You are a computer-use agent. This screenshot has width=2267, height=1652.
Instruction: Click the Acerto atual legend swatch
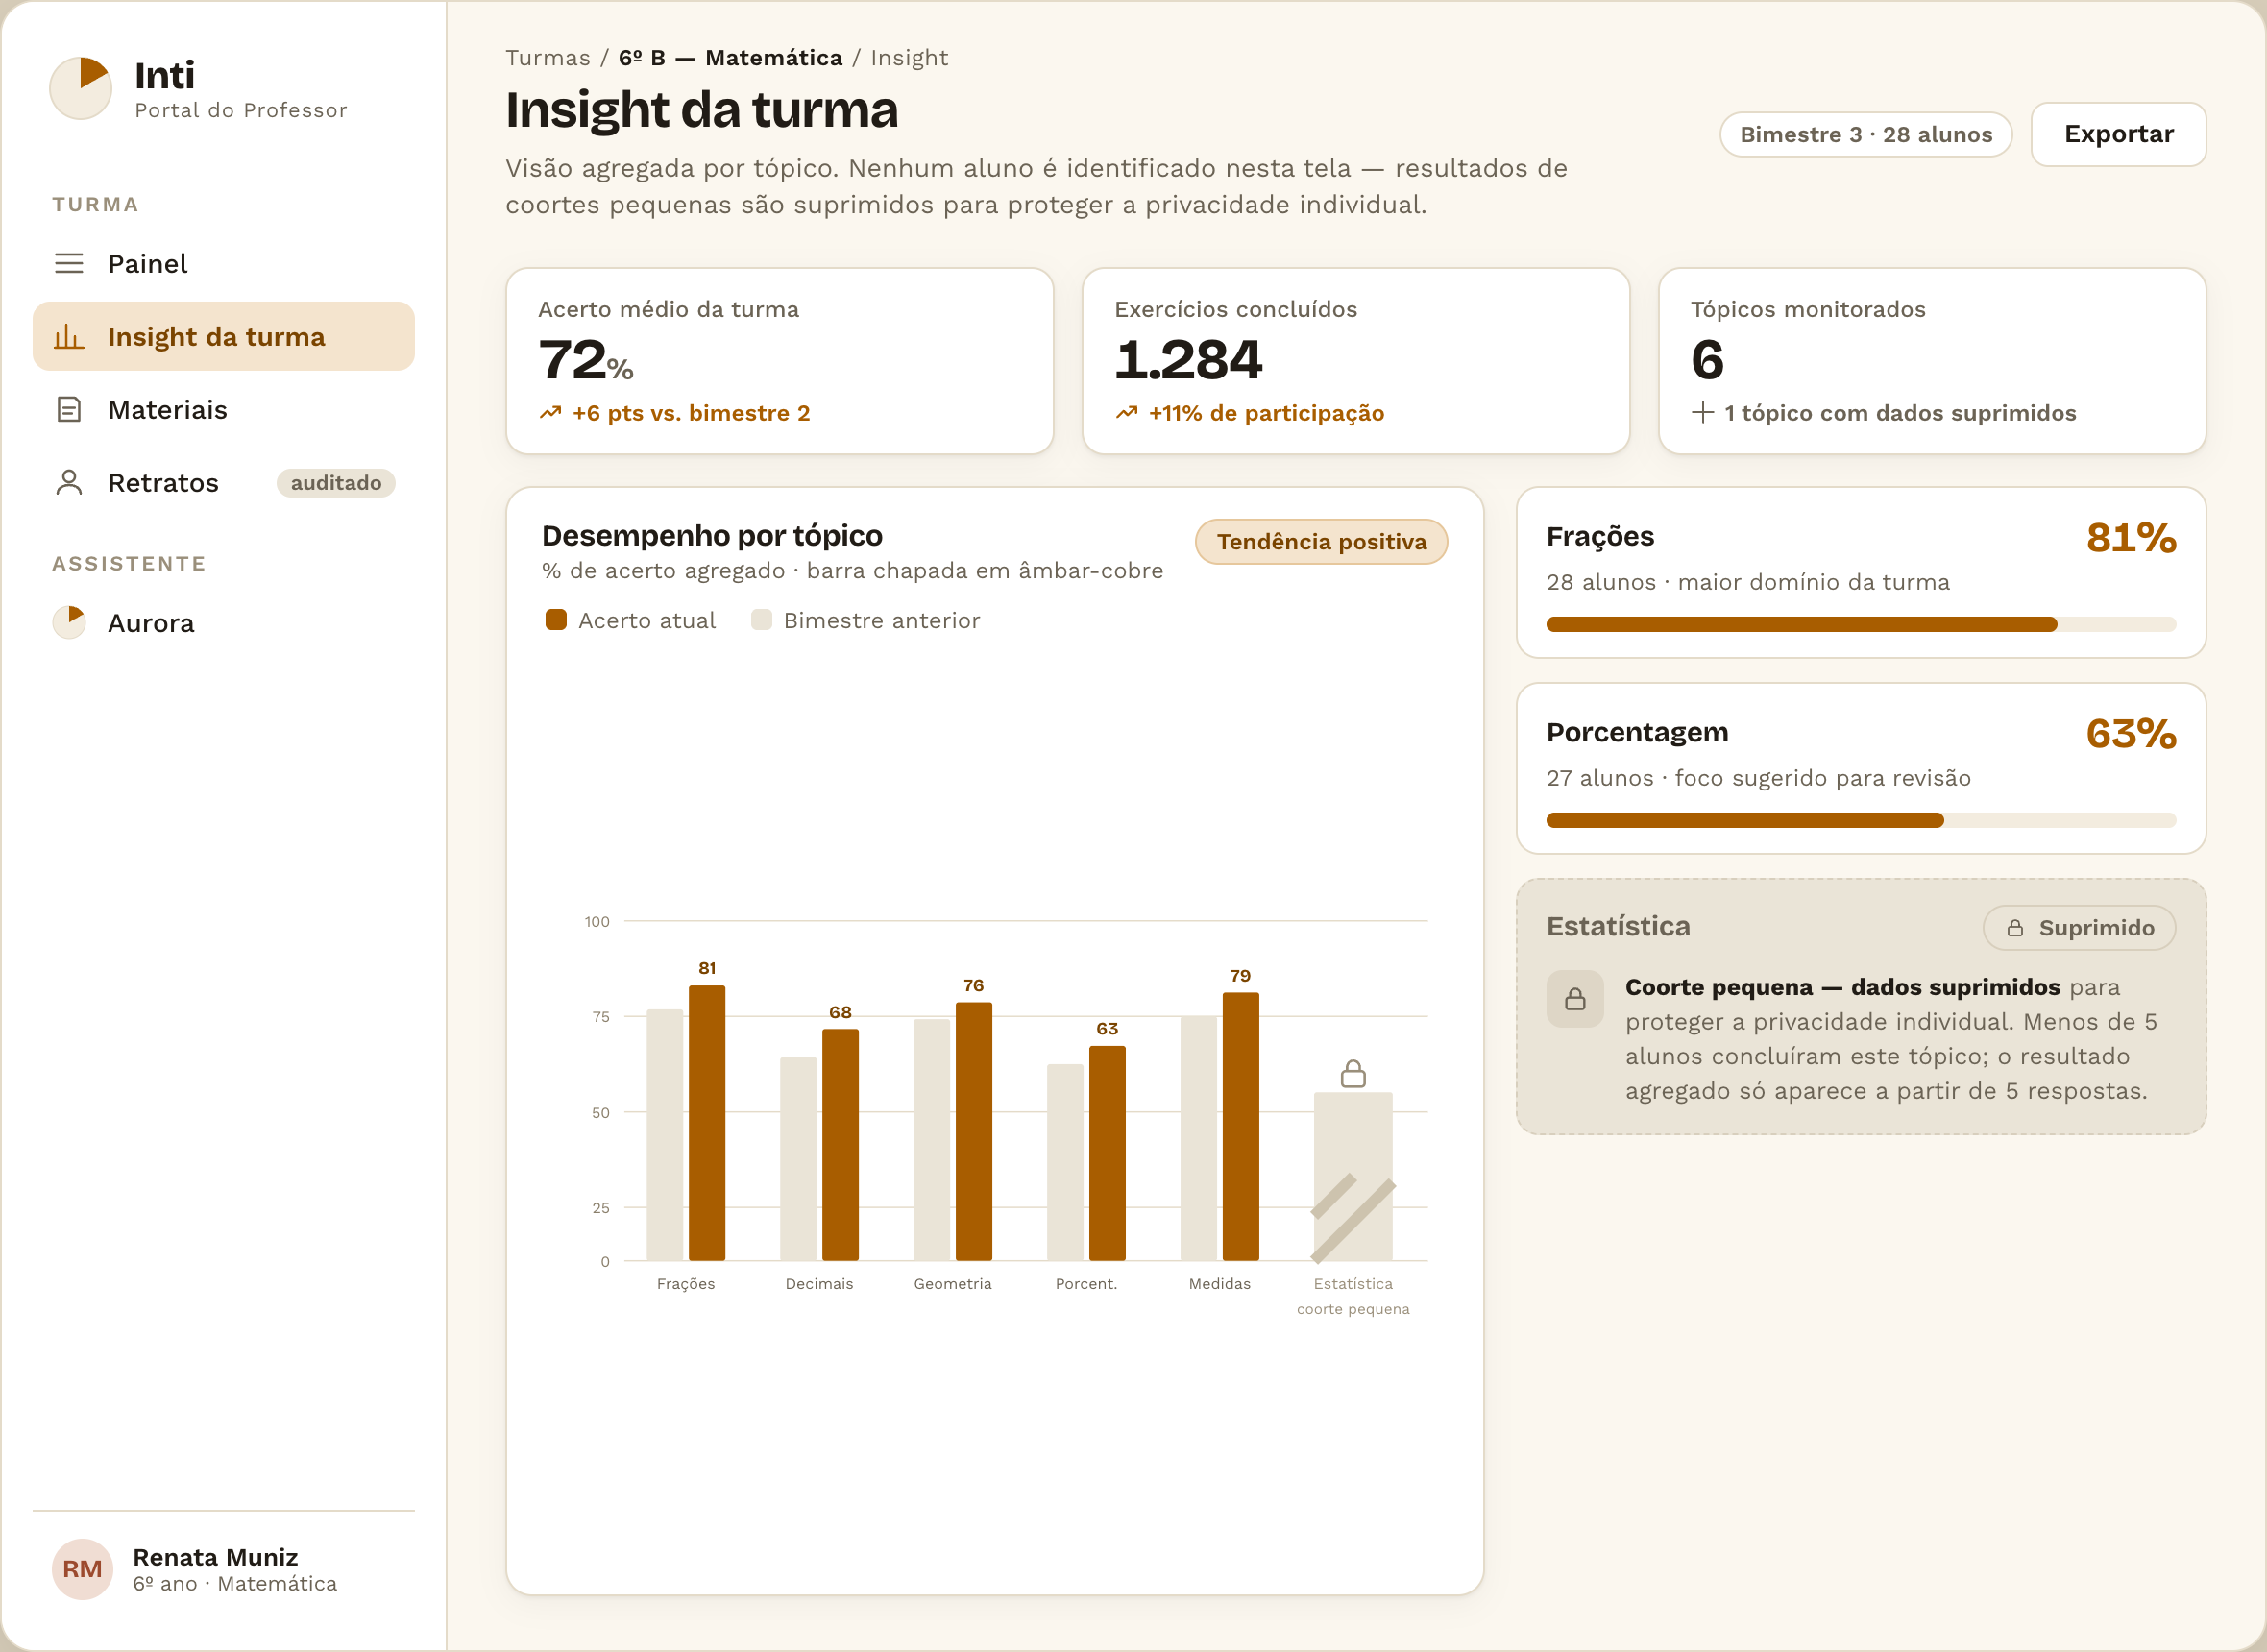556,620
